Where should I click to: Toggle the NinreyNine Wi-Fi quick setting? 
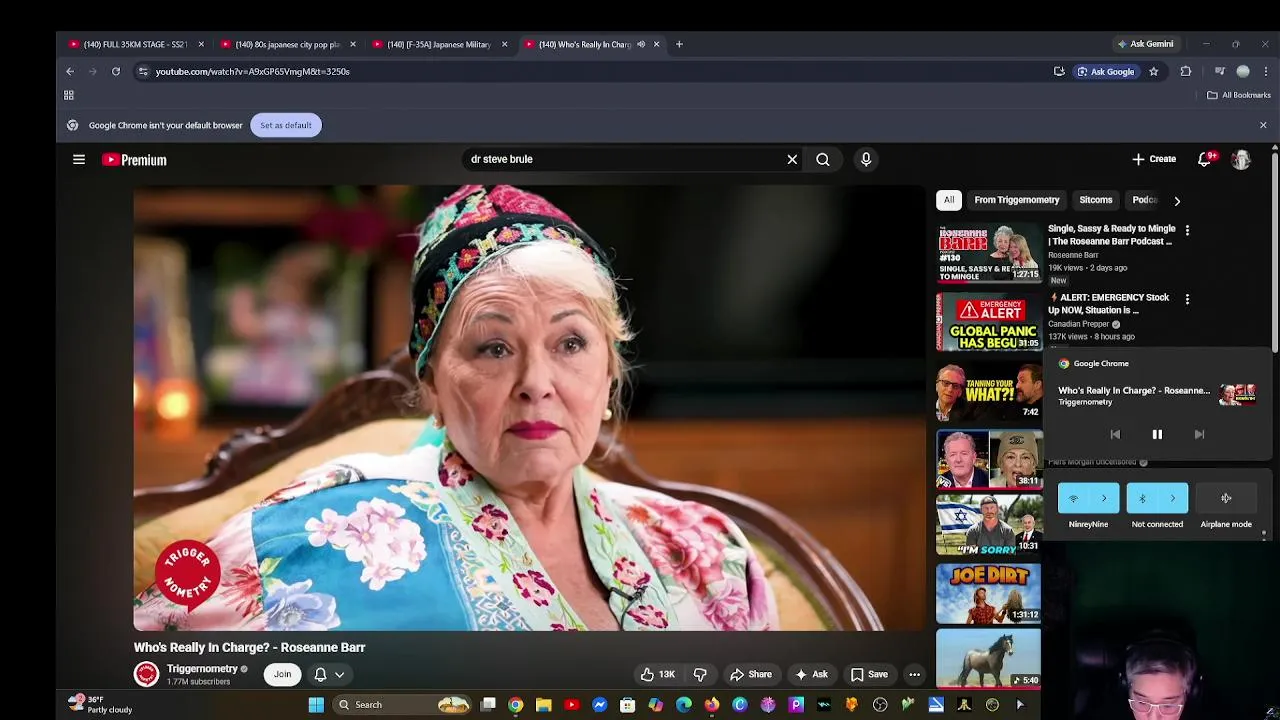1074,498
